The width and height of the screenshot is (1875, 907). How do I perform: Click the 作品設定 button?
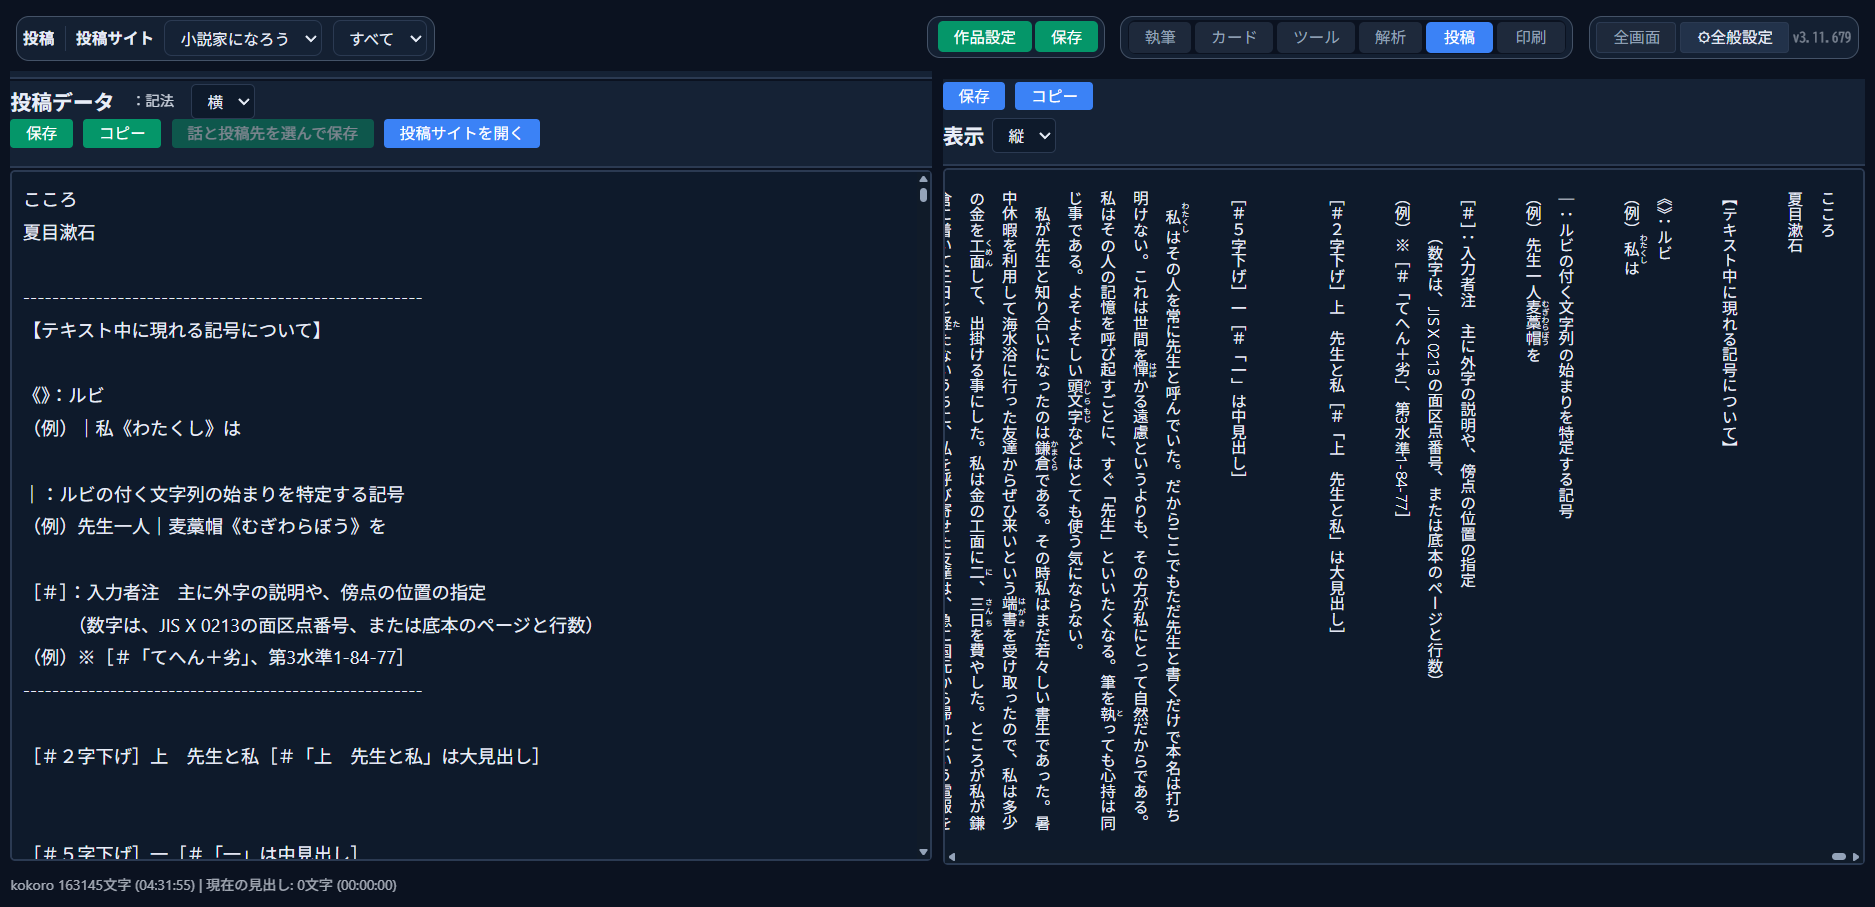(984, 37)
